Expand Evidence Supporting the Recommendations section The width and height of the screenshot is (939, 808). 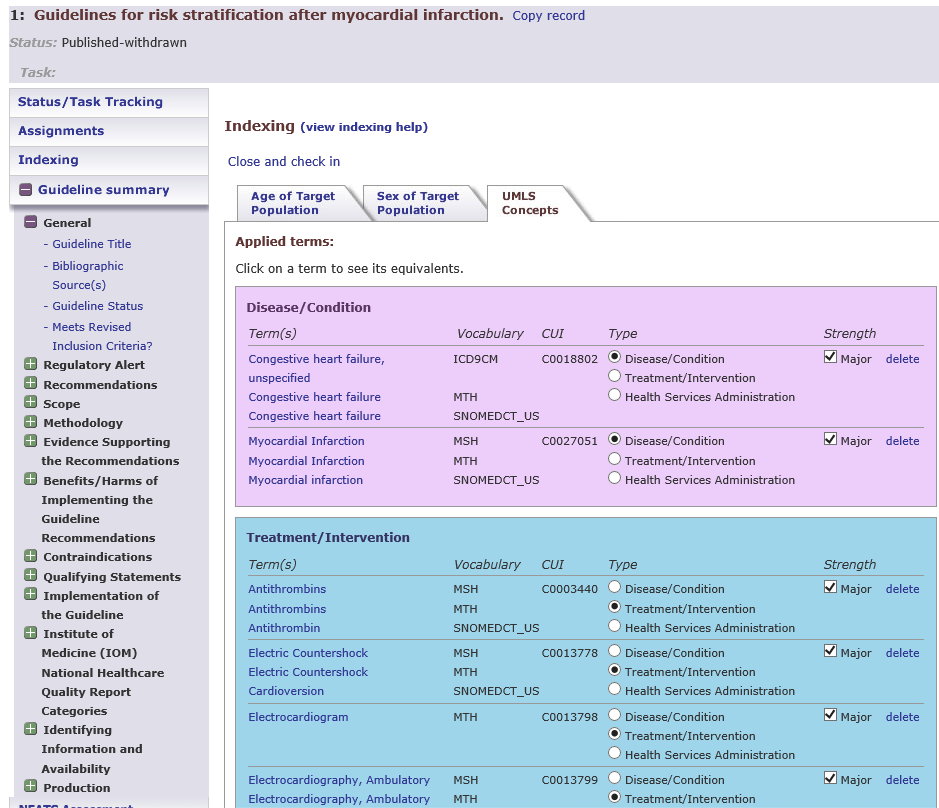(31, 441)
